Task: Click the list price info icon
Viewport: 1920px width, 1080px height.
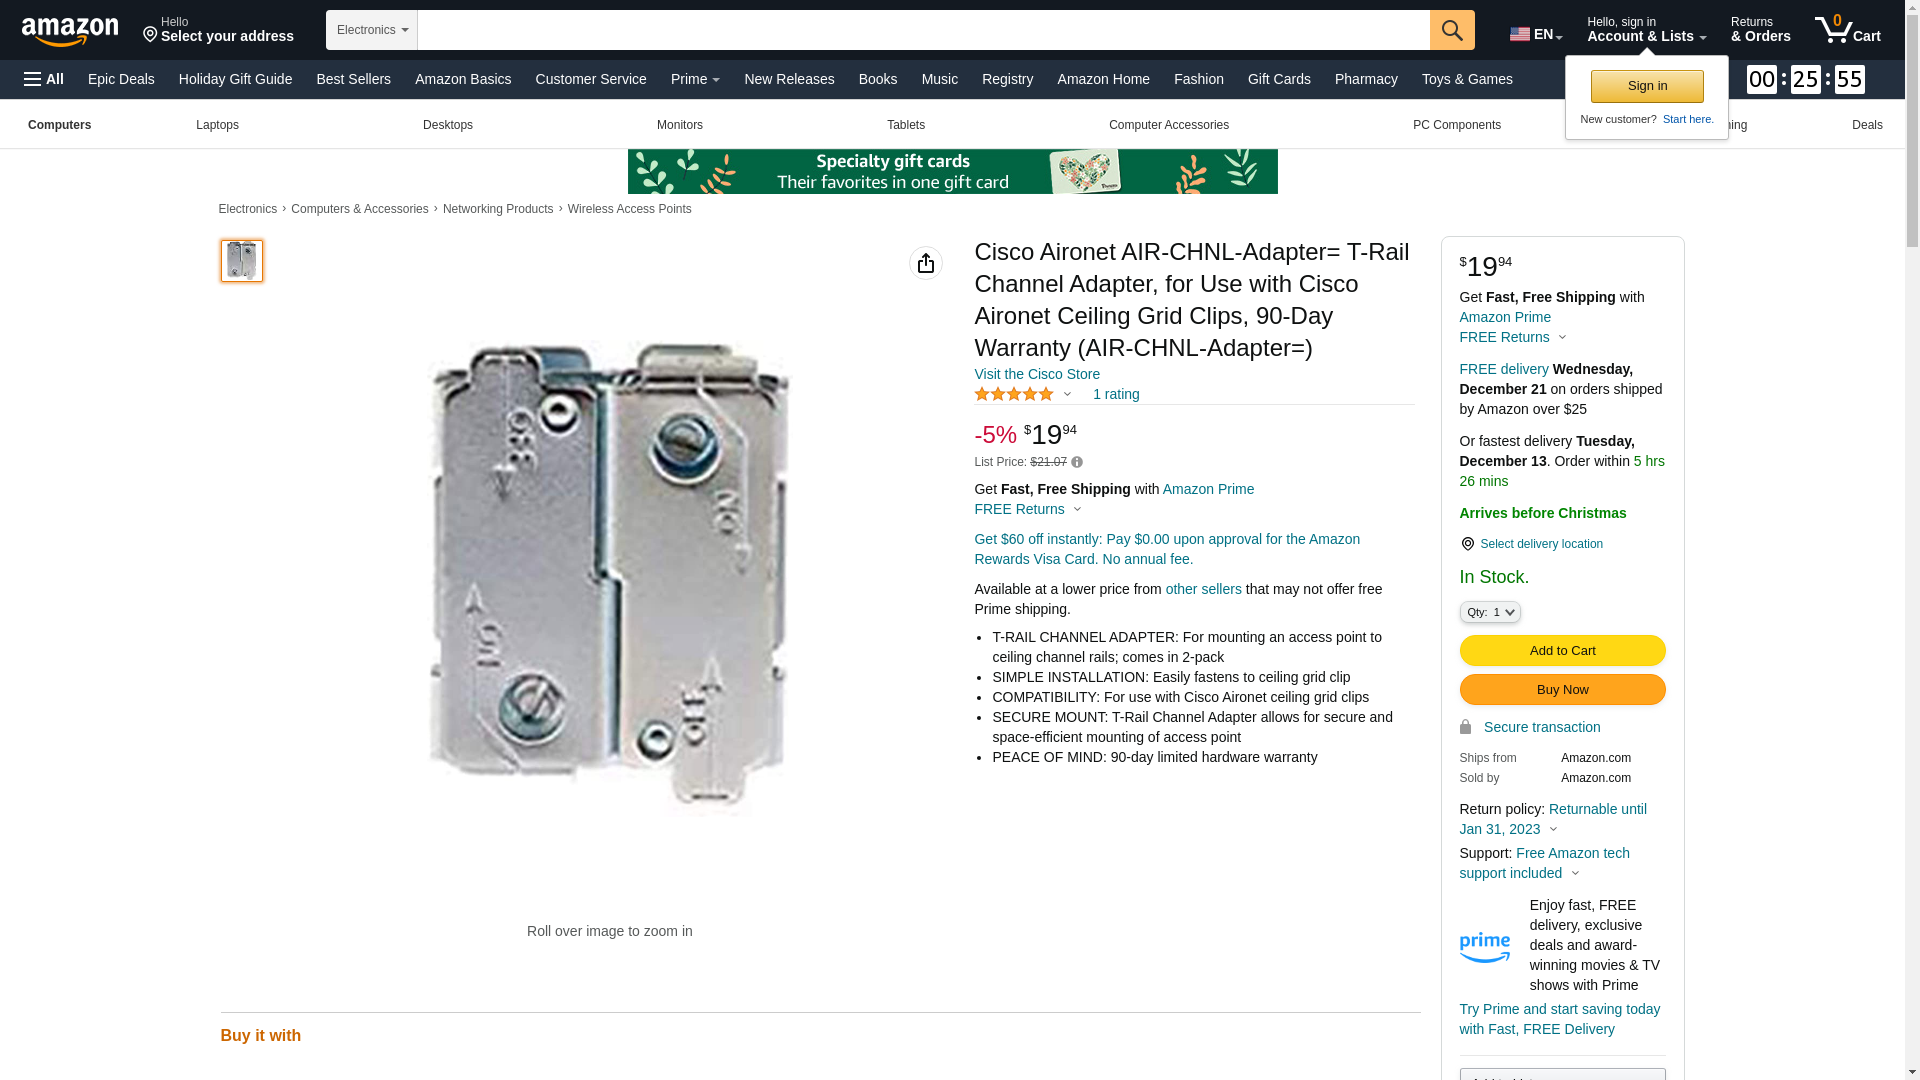Action: tap(1077, 462)
